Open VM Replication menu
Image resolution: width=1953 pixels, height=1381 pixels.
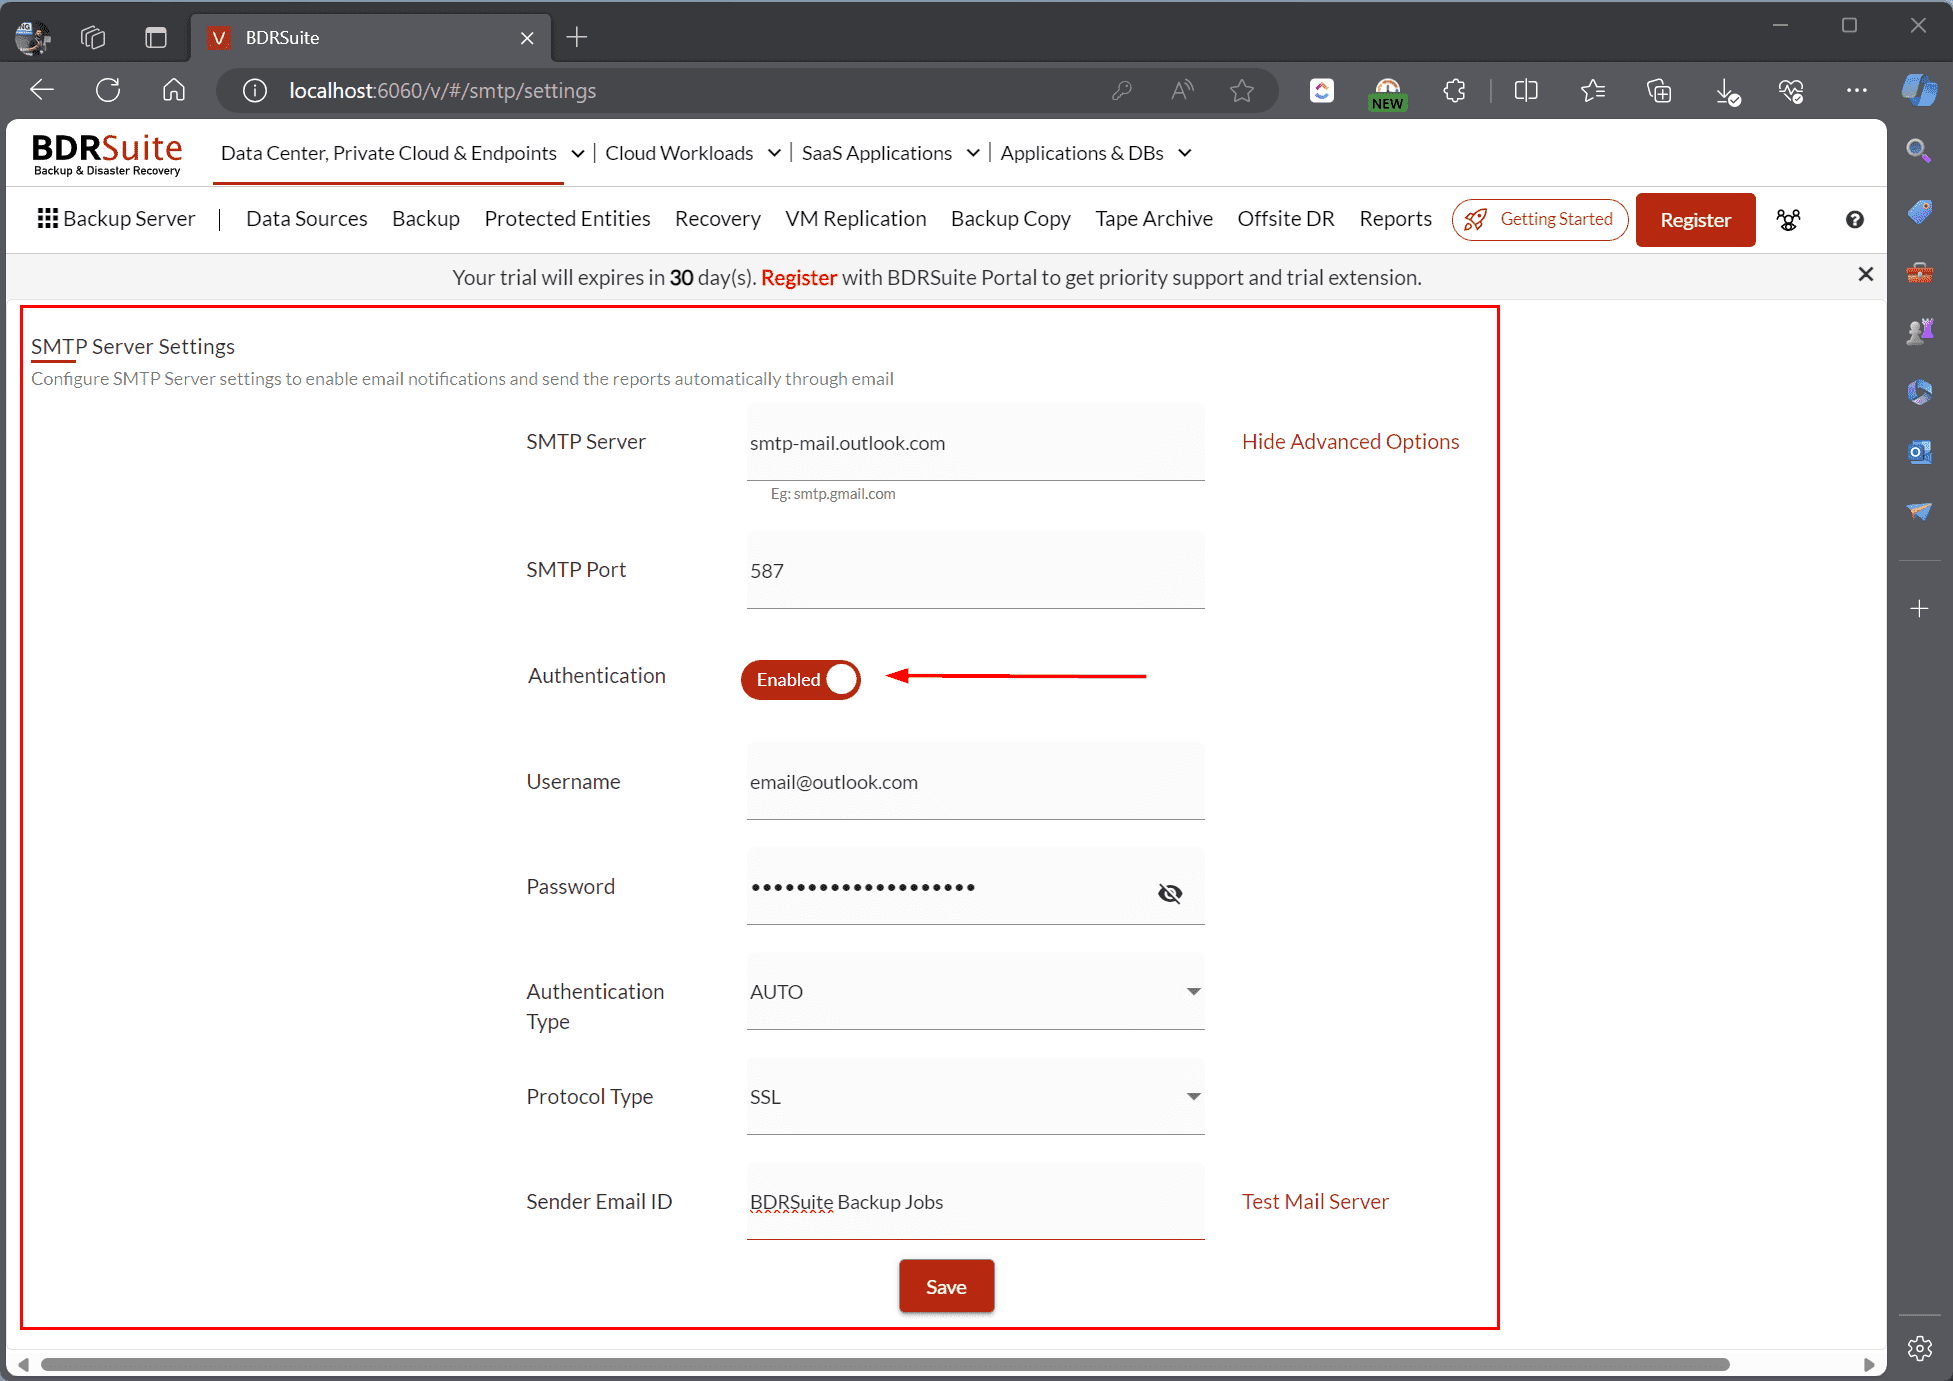[x=855, y=219]
